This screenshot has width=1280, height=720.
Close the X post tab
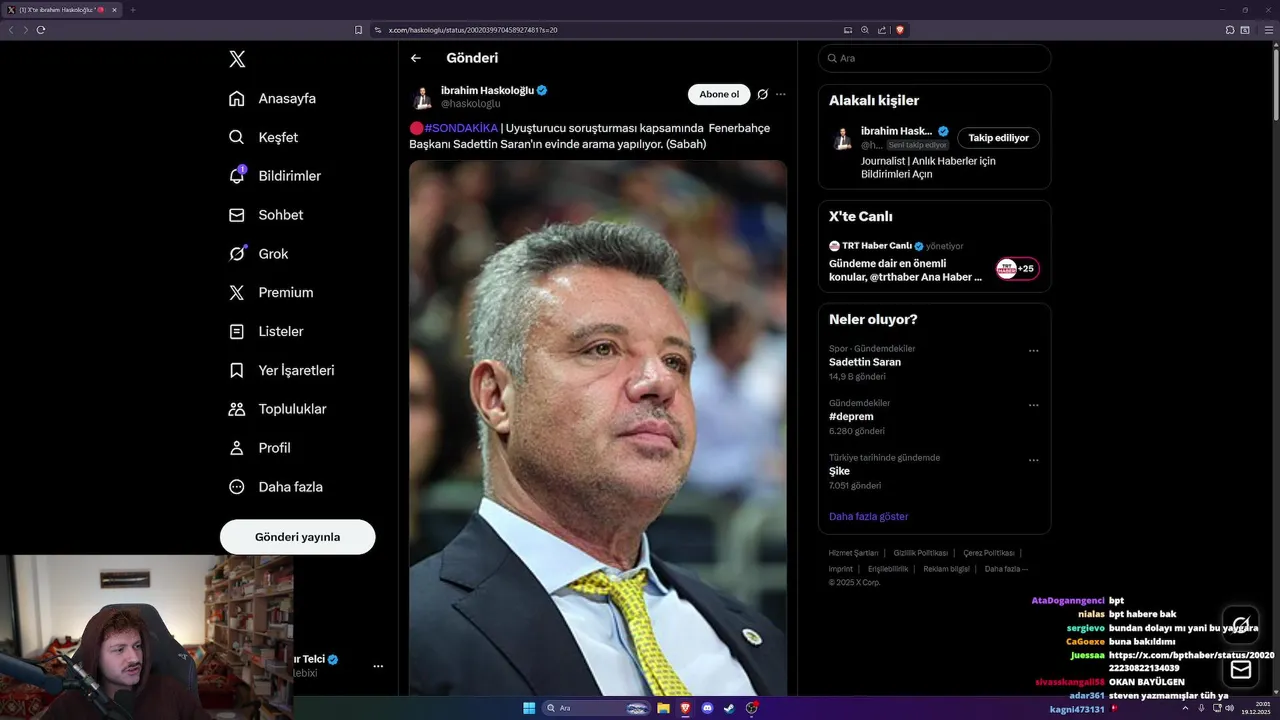(x=114, y=10)
